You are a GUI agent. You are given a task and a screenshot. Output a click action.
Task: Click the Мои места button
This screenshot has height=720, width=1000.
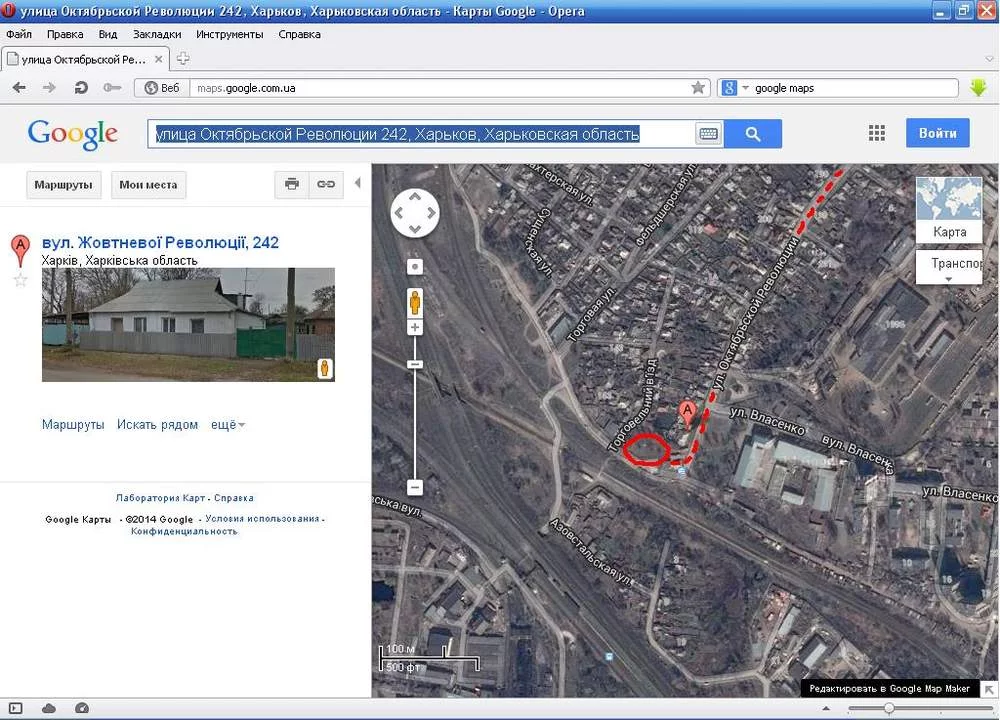pos(148,184)
